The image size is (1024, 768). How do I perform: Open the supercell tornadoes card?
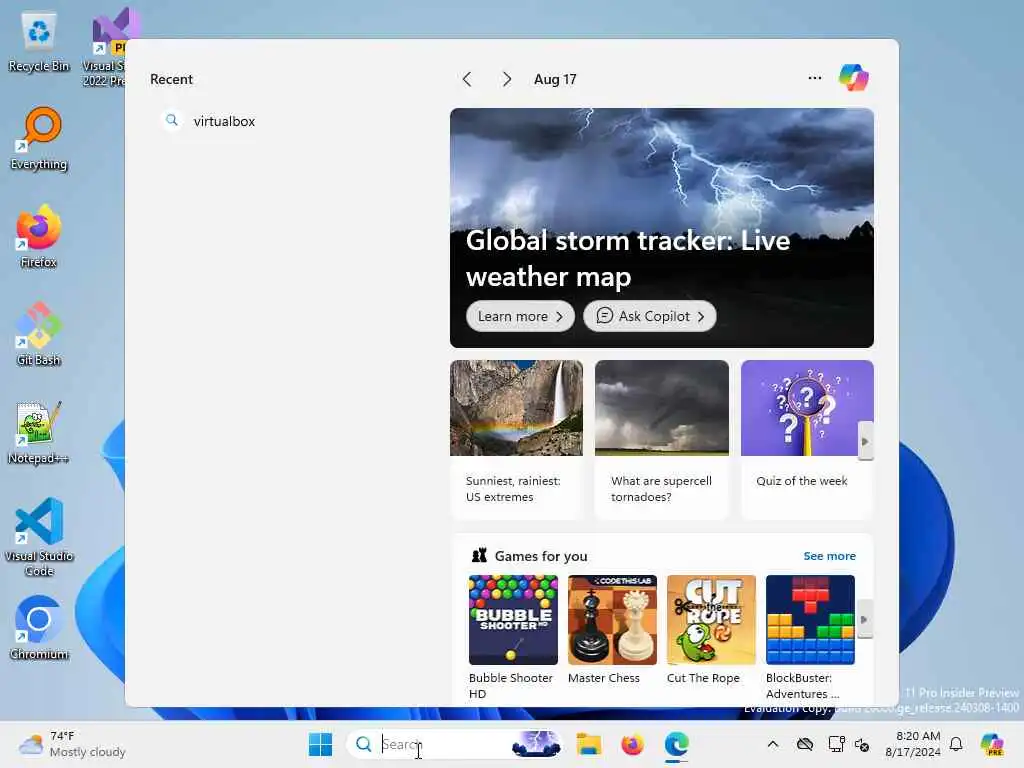tap(662, 439)
